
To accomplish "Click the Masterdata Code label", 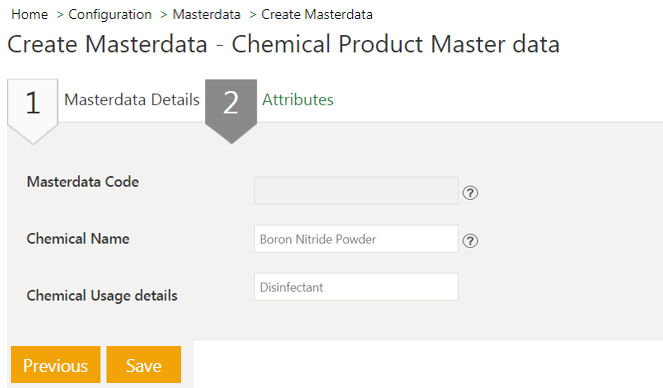I will [83, 182].
